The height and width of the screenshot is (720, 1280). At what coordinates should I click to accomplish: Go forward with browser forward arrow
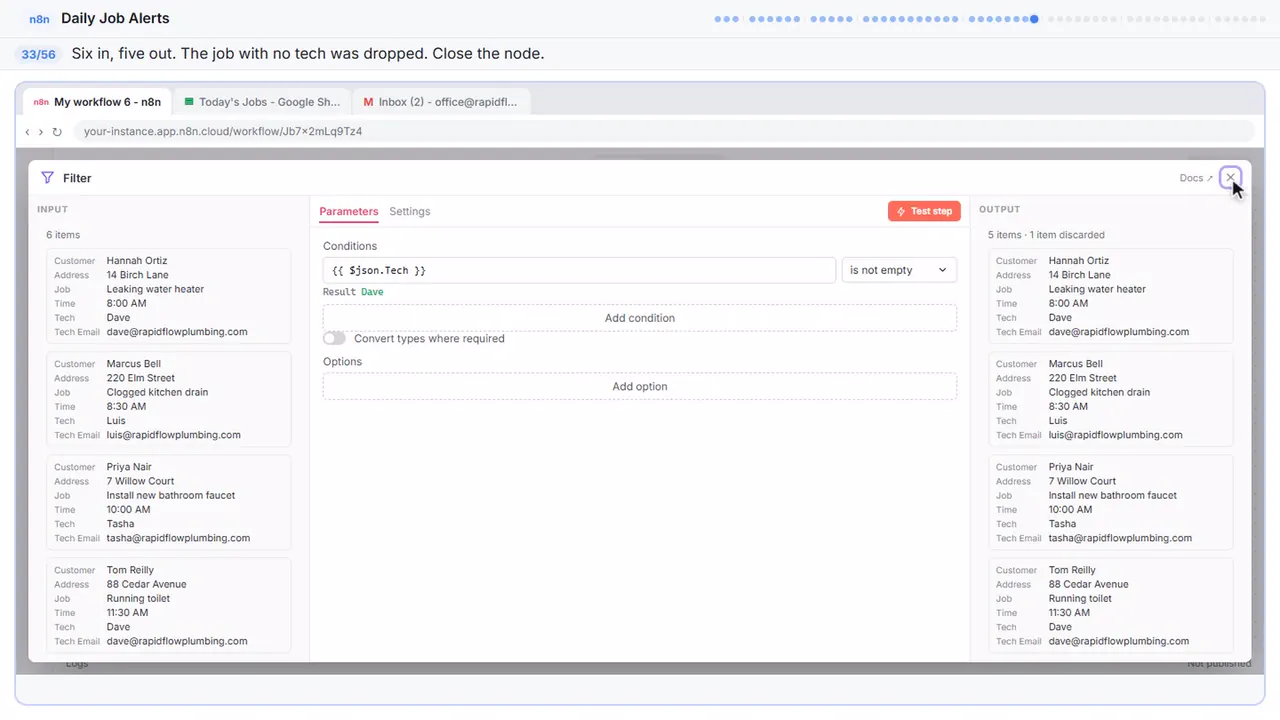41,131
